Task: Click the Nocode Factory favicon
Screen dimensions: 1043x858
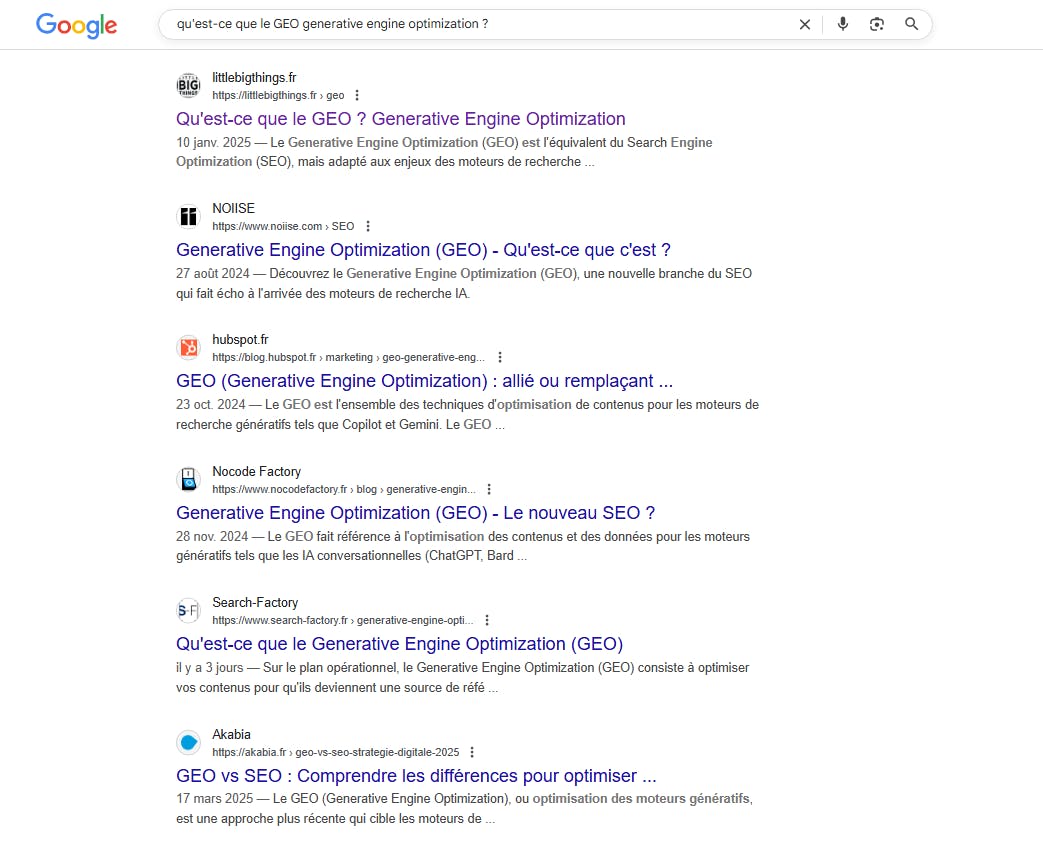Action: 188,480
